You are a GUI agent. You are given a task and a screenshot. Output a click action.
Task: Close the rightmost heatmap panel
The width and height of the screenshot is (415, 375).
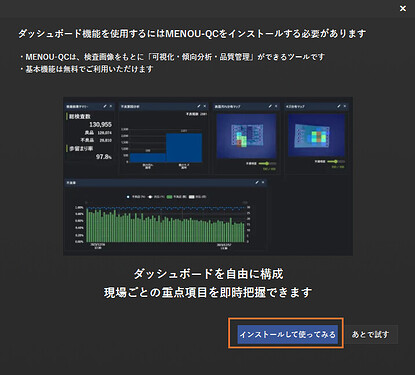345,106
